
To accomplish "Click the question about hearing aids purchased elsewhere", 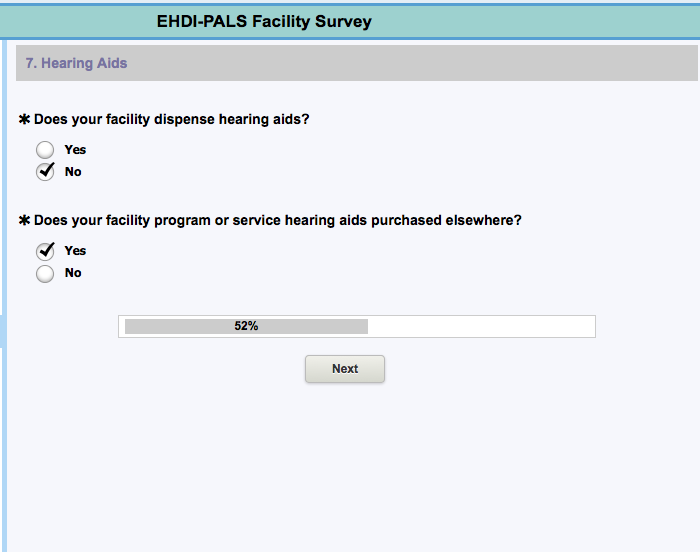I will pyautogui.click(x=278, y=220).
